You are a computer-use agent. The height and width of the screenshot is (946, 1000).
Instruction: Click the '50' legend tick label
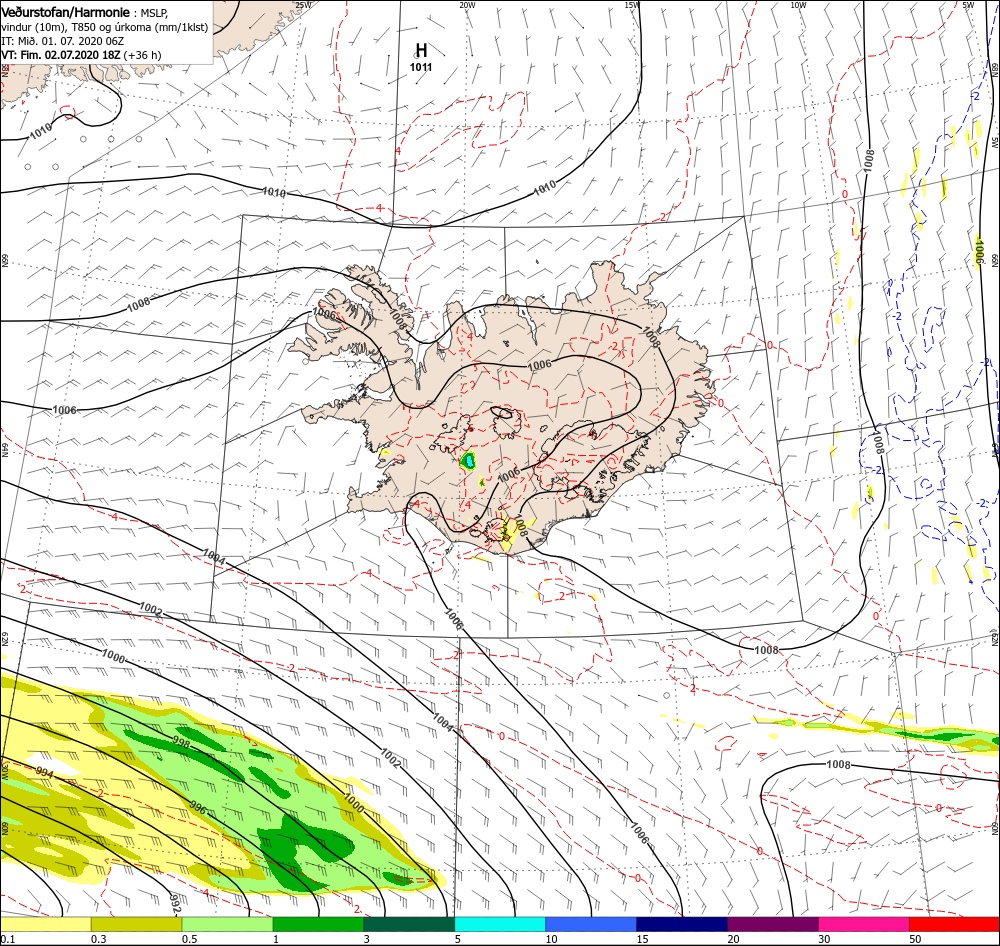[x=915, y=939]
